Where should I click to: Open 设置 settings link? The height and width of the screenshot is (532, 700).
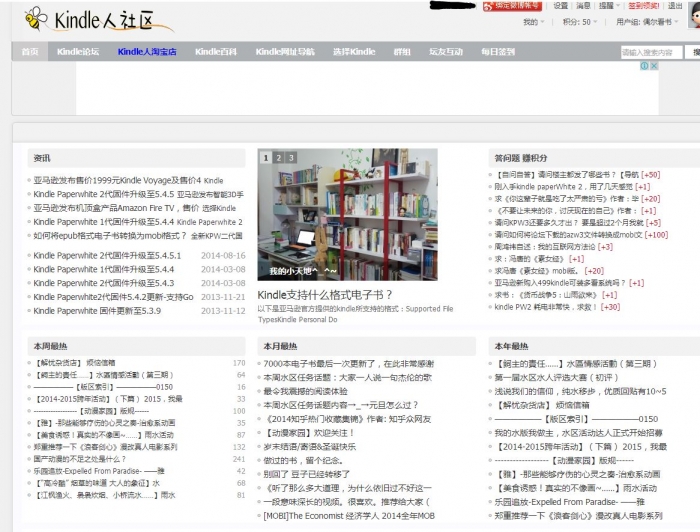561,6
